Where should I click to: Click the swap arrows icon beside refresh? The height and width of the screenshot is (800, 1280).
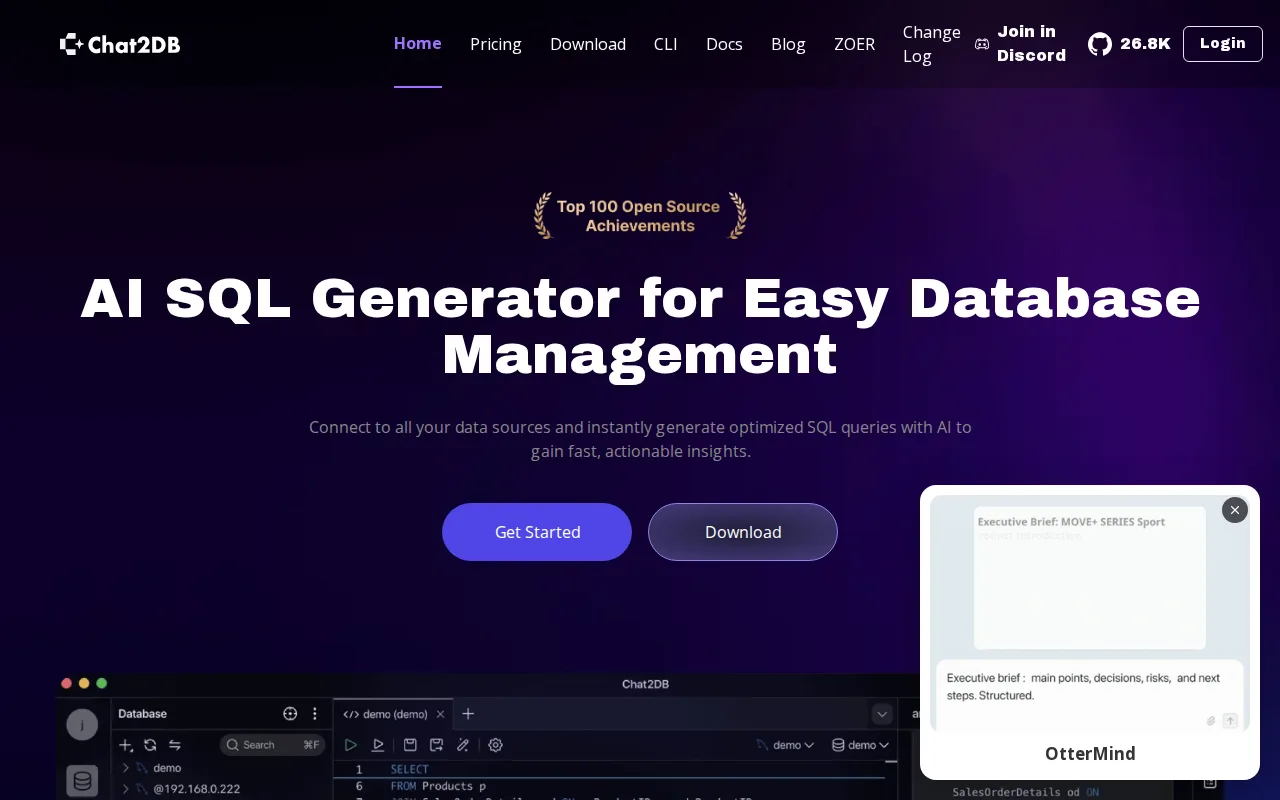click(x=174, y=745)
